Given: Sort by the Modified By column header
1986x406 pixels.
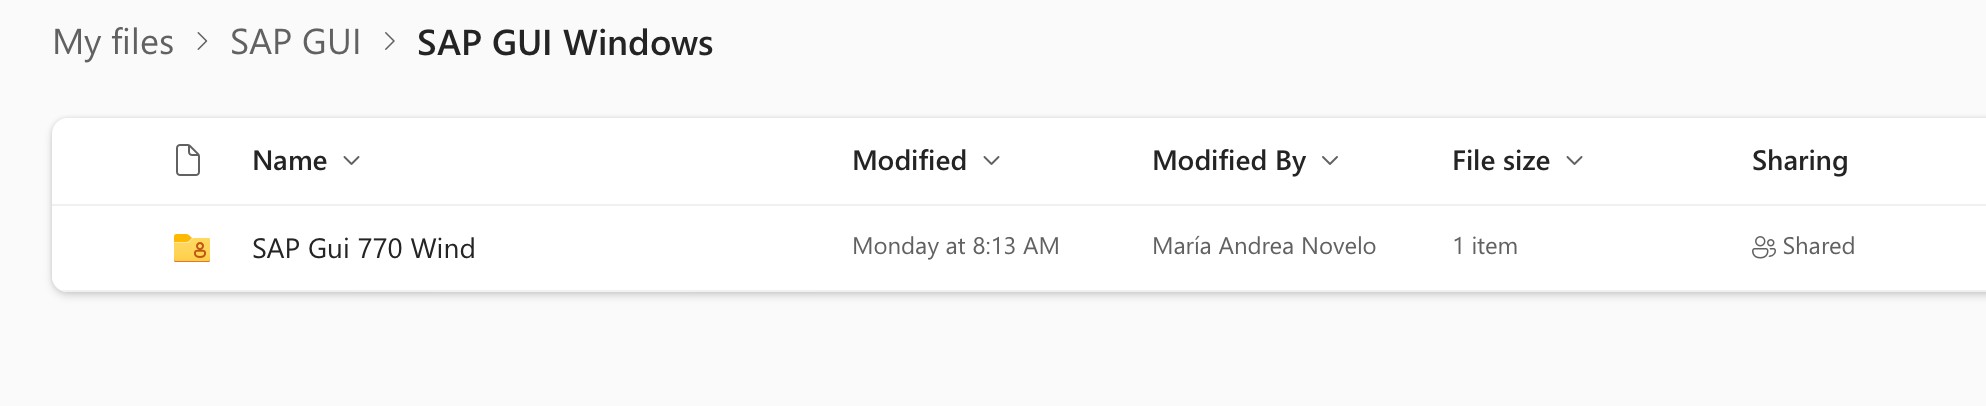Looking at the screenshot, I should coord(1229,161).
